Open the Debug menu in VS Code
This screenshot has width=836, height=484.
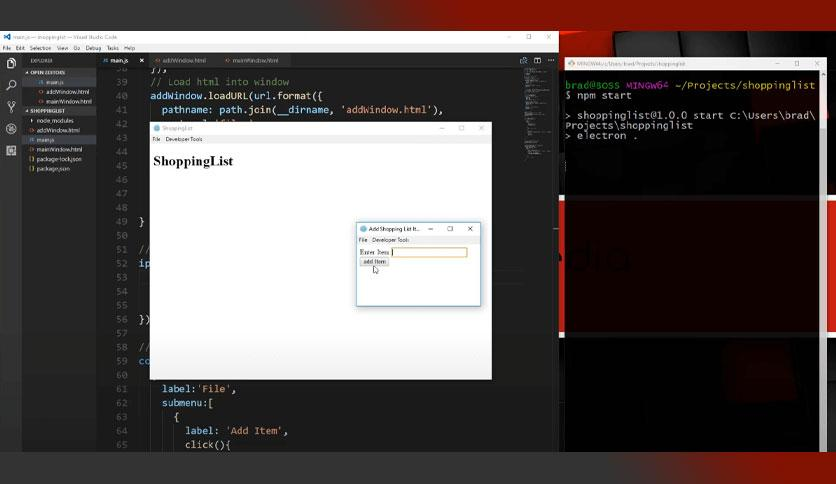coord(93,48)
